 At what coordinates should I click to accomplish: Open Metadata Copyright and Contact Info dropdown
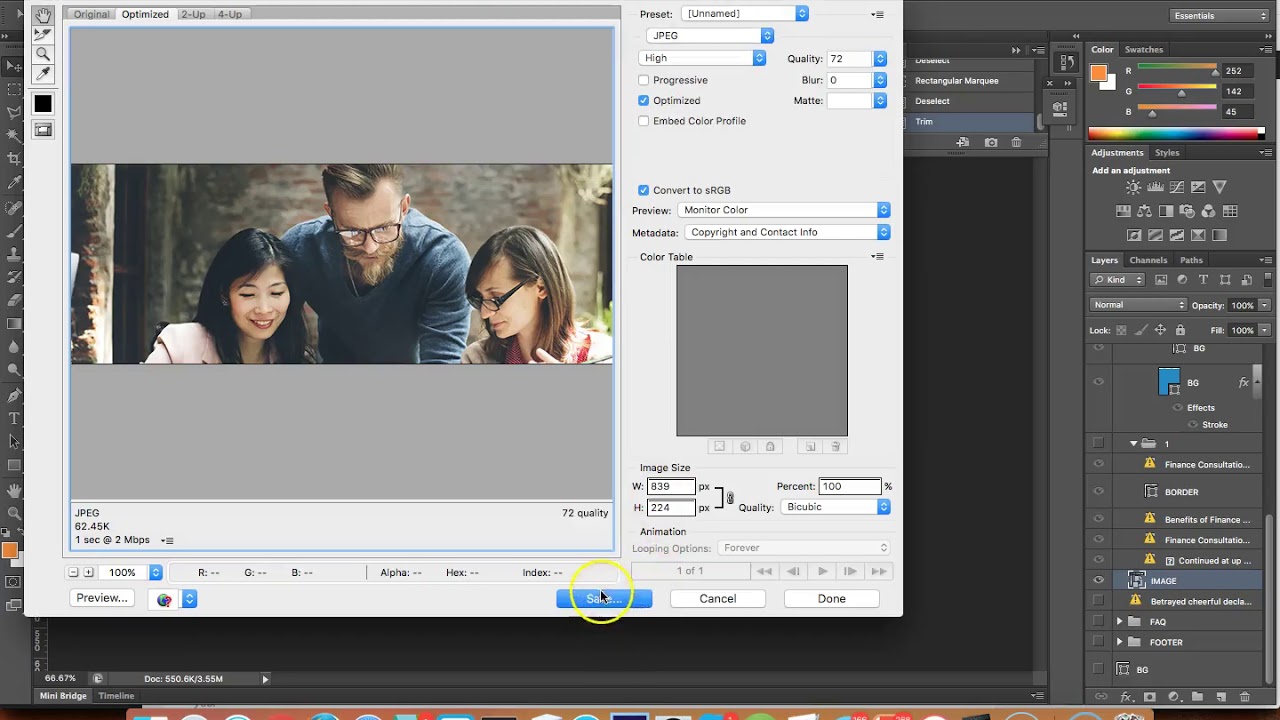[x=786, y=232]
